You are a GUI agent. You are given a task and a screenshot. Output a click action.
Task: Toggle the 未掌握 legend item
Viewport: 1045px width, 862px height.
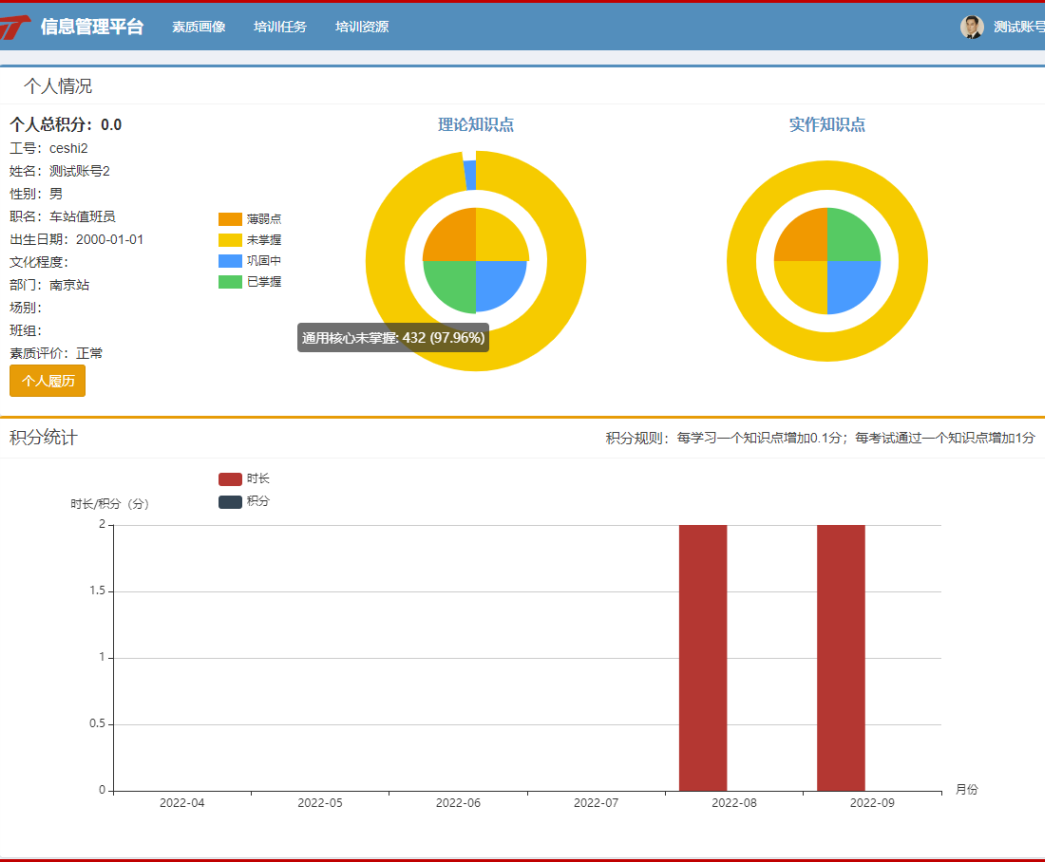(250, 240)
